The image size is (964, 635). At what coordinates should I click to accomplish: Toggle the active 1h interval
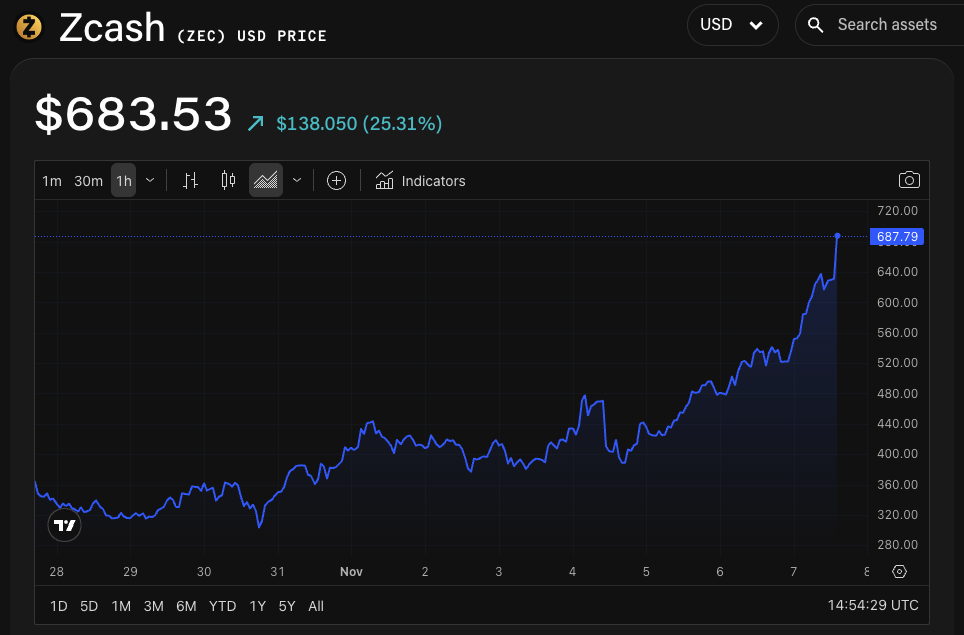122,181
